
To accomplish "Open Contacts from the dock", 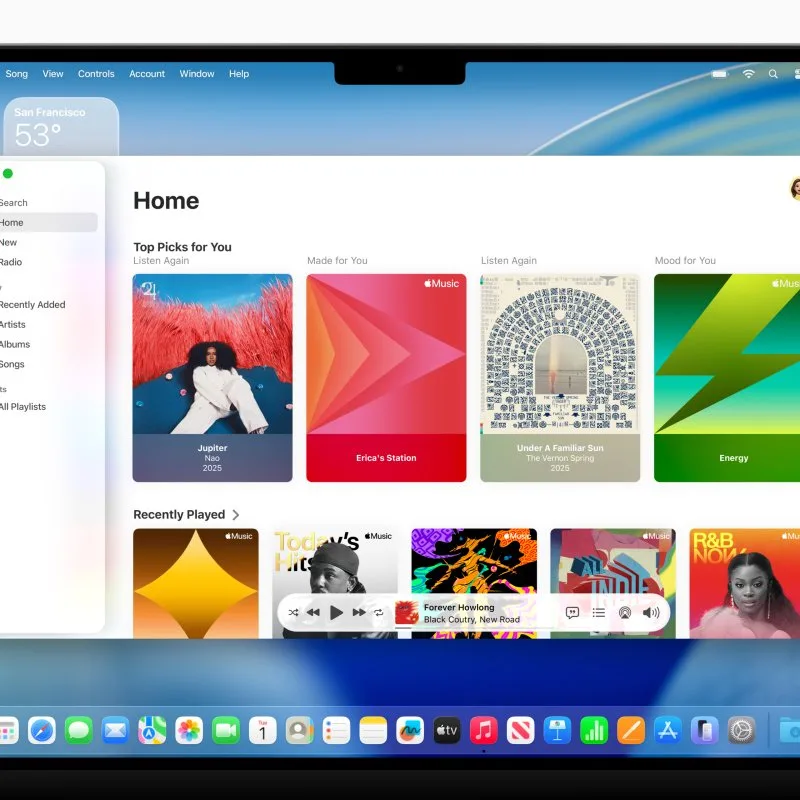I will pos(299,731).
